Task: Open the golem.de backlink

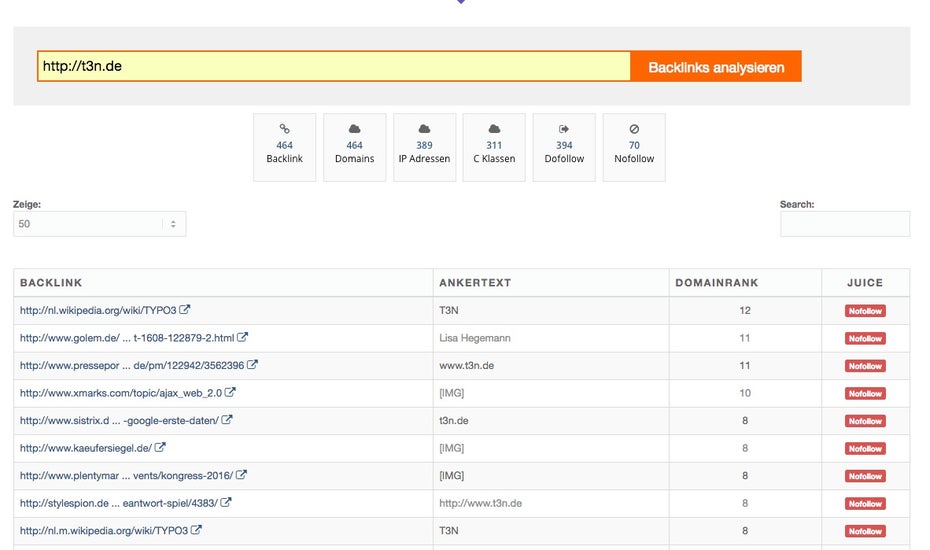Action: 127,338
